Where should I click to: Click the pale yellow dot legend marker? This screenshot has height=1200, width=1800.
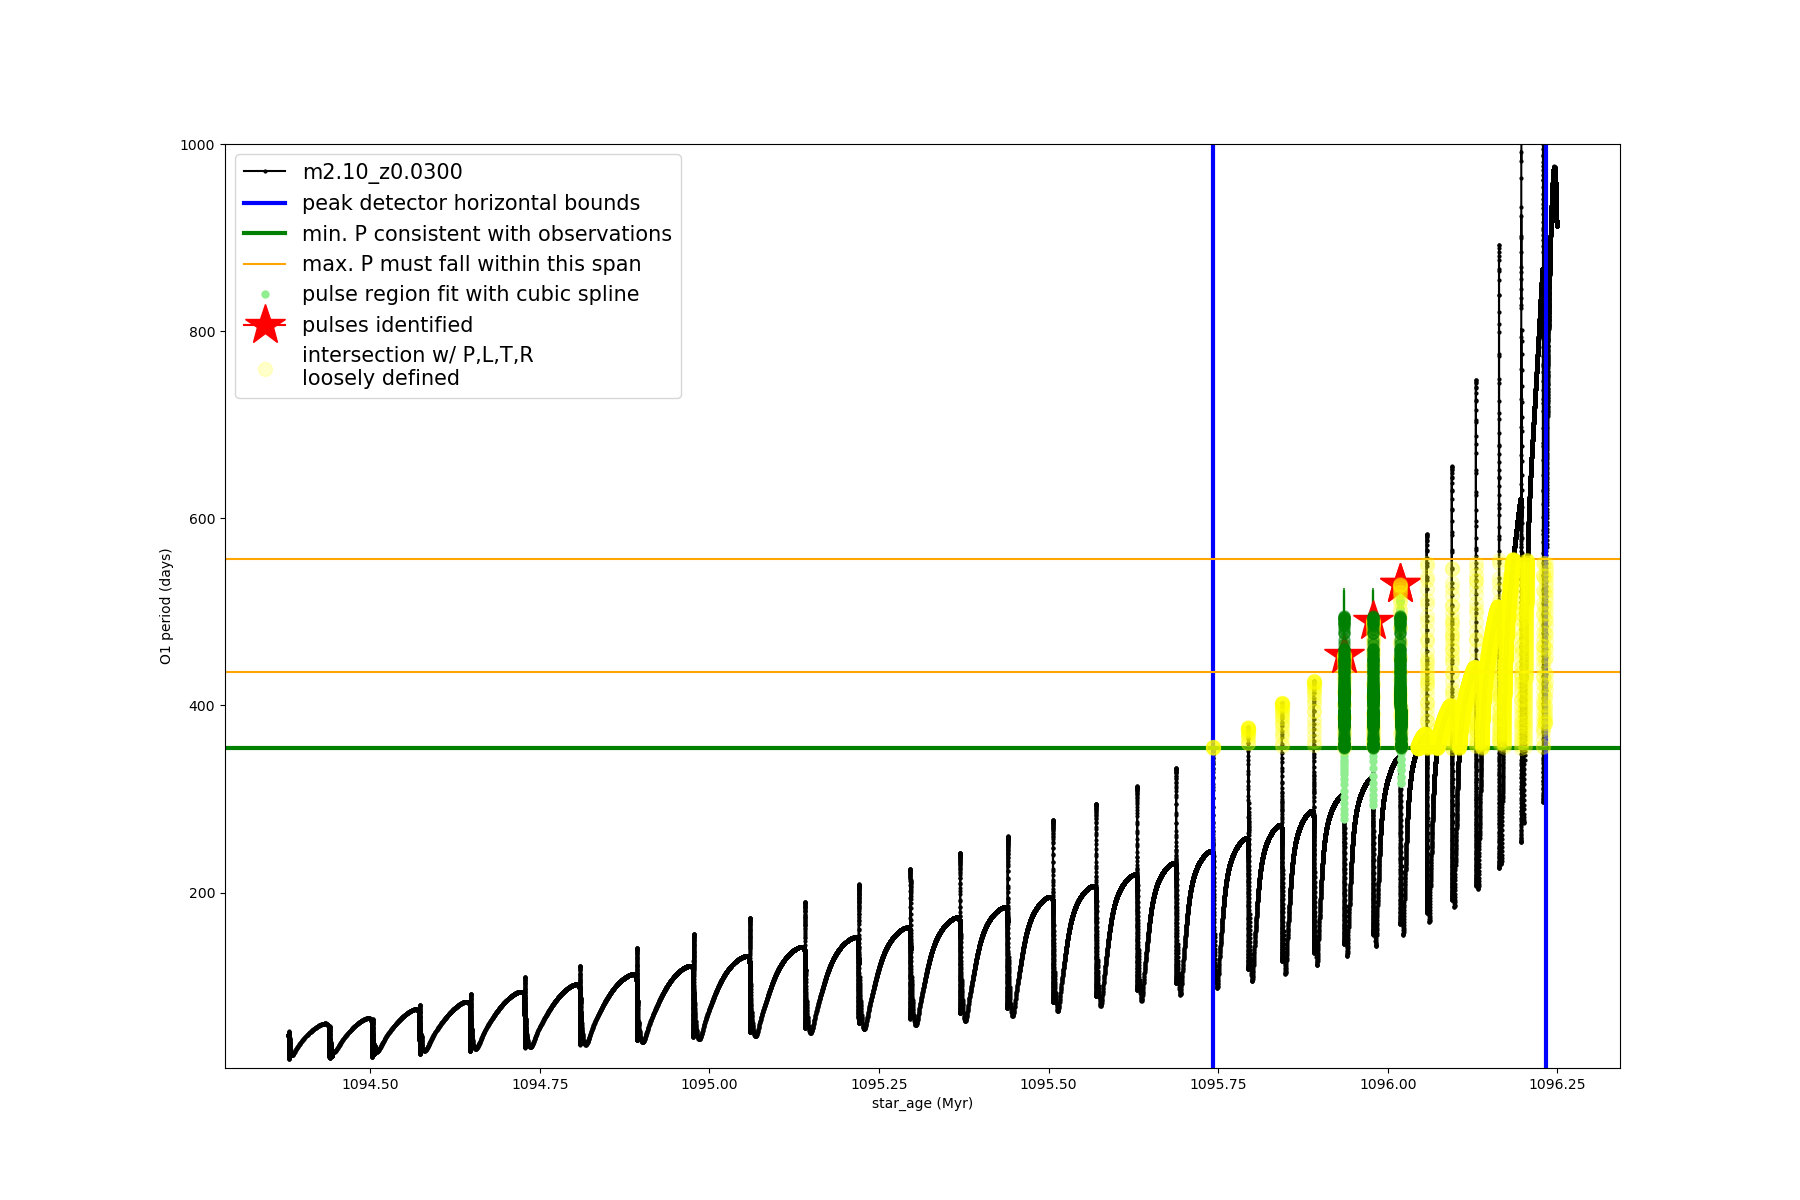click(265, 369)
